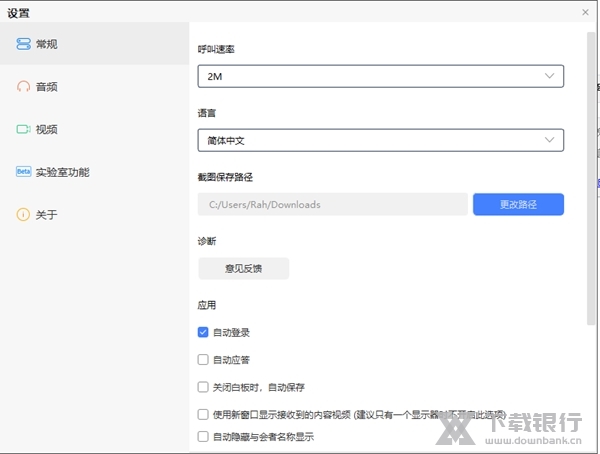
Task: Click the 应用 section label
Action: 207,305
